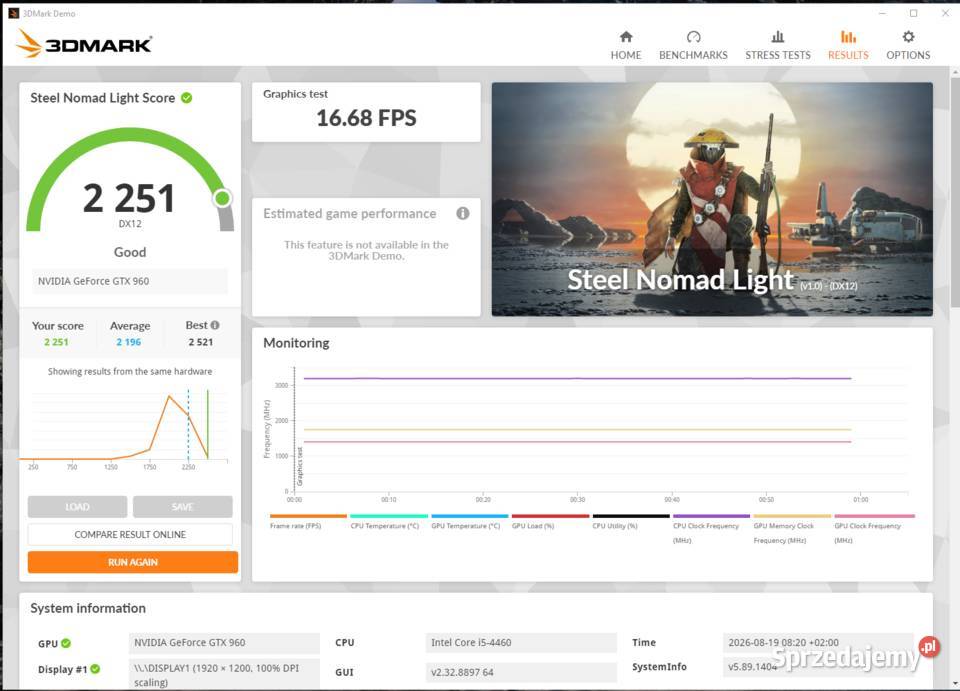Toggle Frame rate (FPS) legend

308,522
